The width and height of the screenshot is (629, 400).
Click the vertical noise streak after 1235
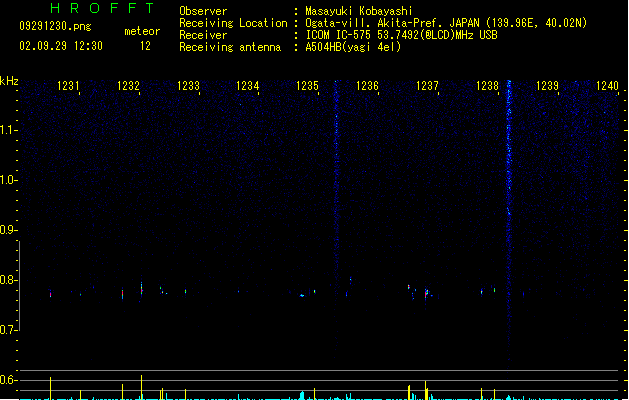pyautogui.click(x=336, y=217)
